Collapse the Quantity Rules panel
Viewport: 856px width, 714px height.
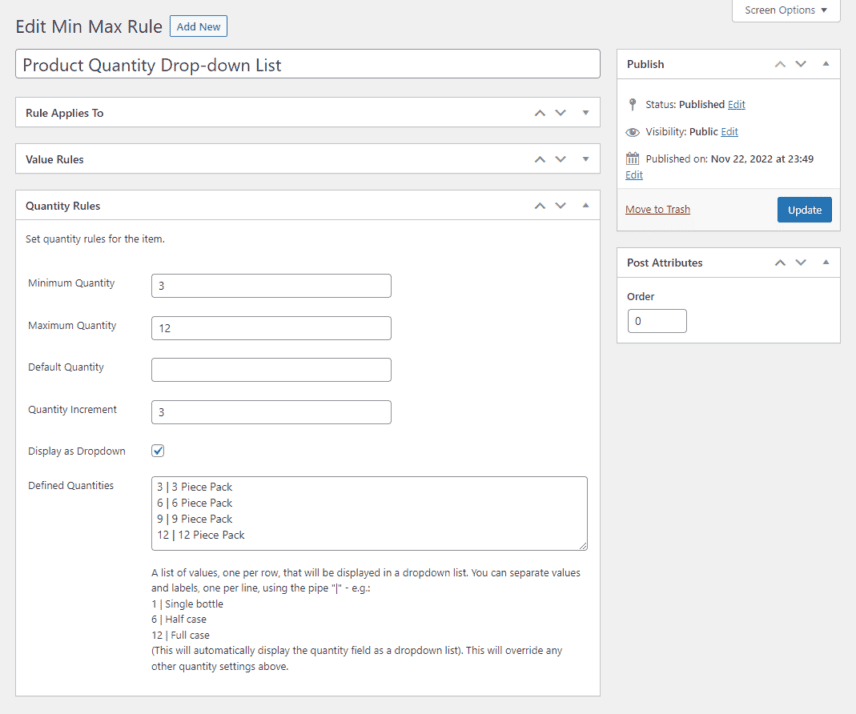coord(585,205)
